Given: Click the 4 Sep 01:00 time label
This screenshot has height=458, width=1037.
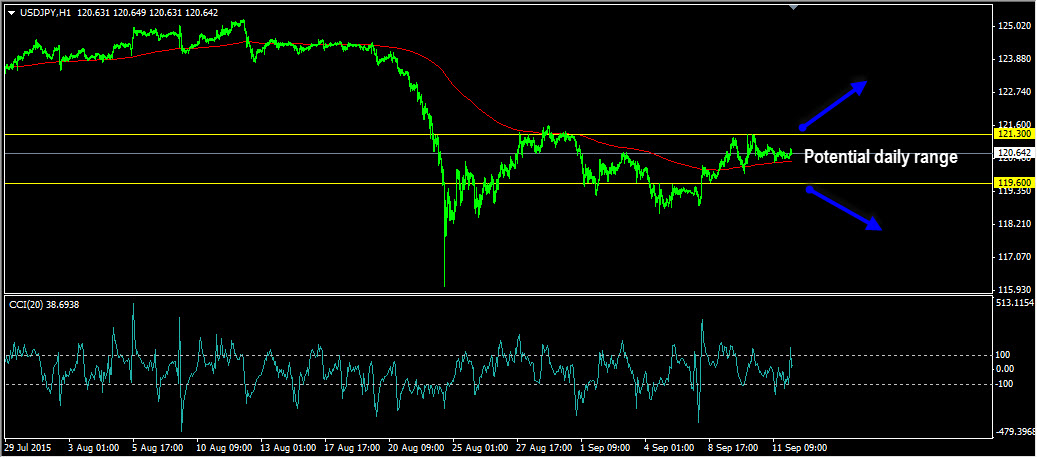Looking at the screenshot, I should click(671, 447).
